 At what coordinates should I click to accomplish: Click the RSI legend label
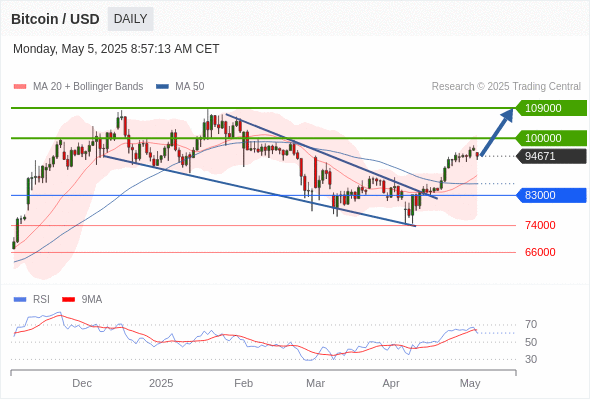(x=41, y=300)
